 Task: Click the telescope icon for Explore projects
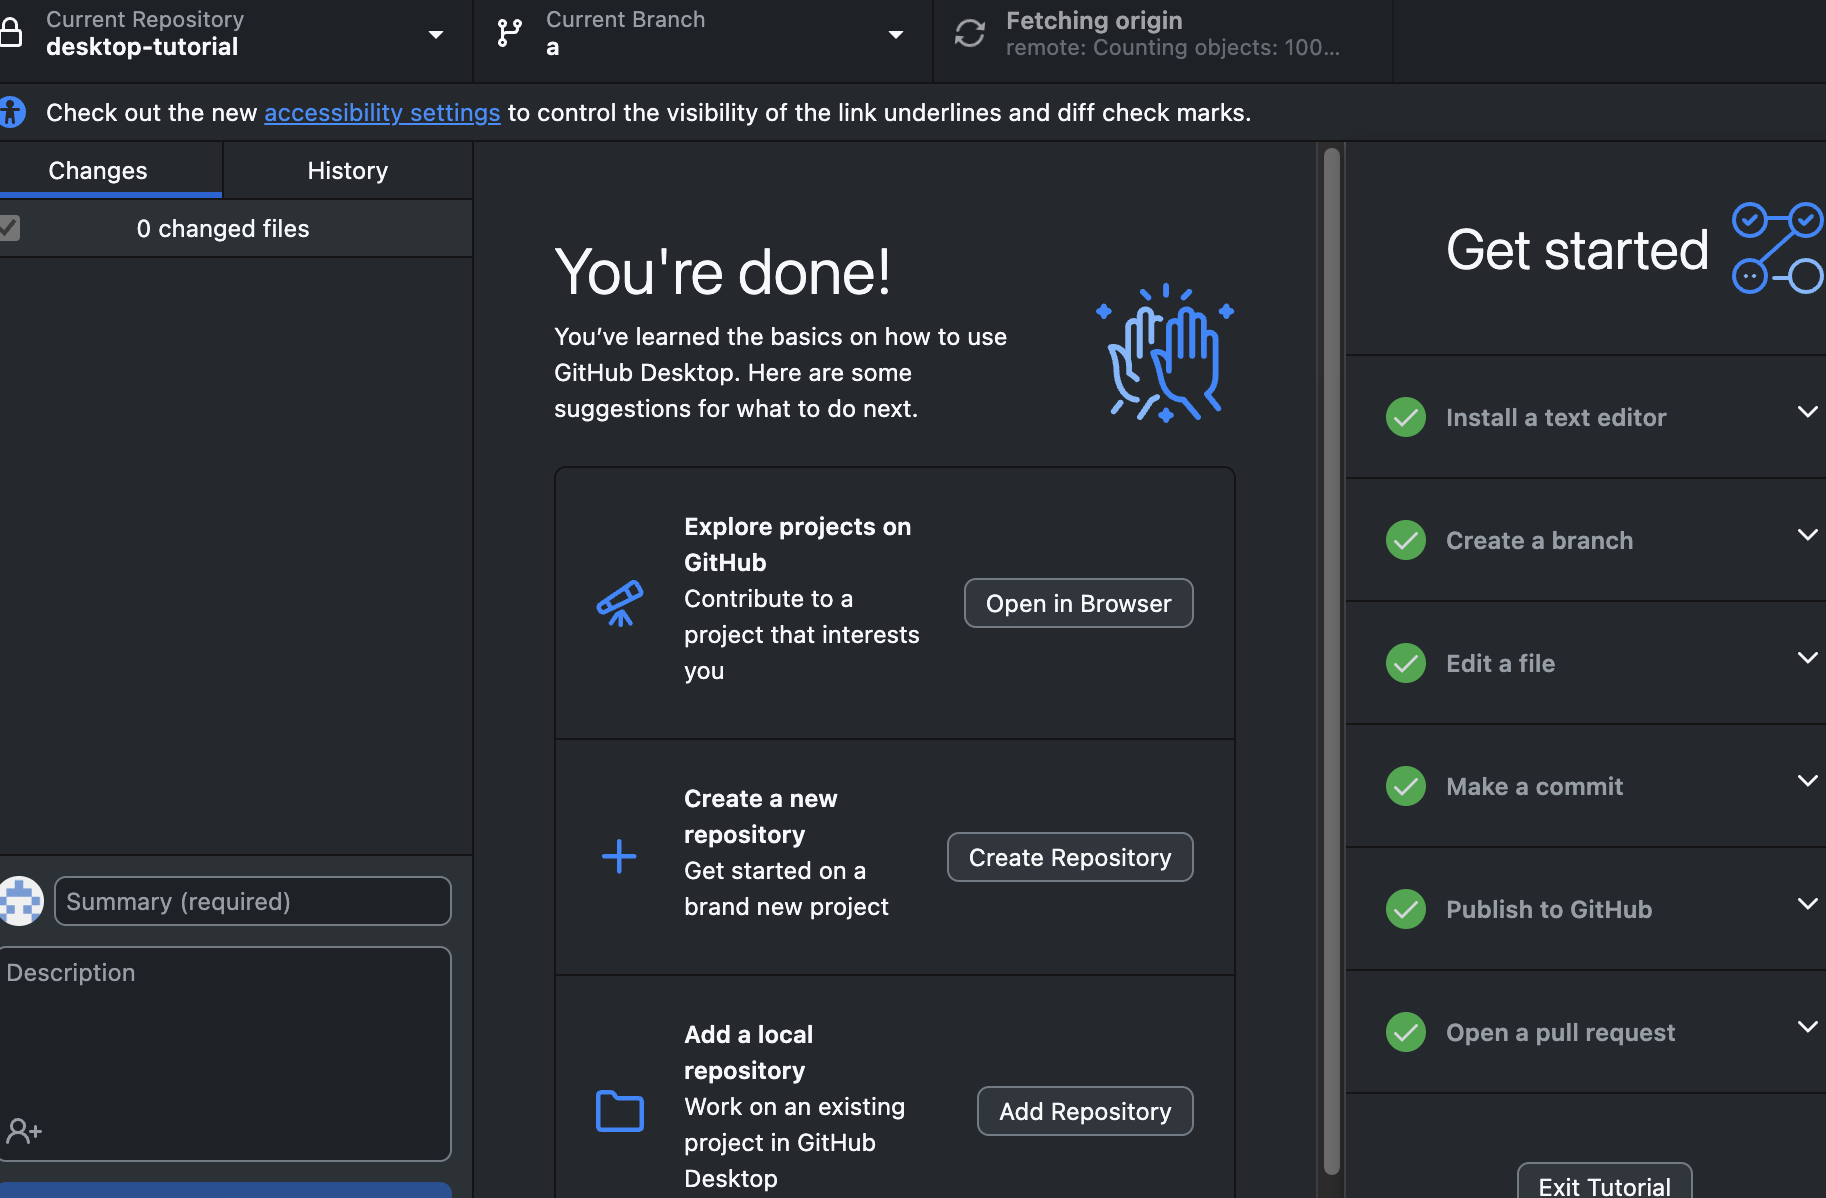(620, 603)
